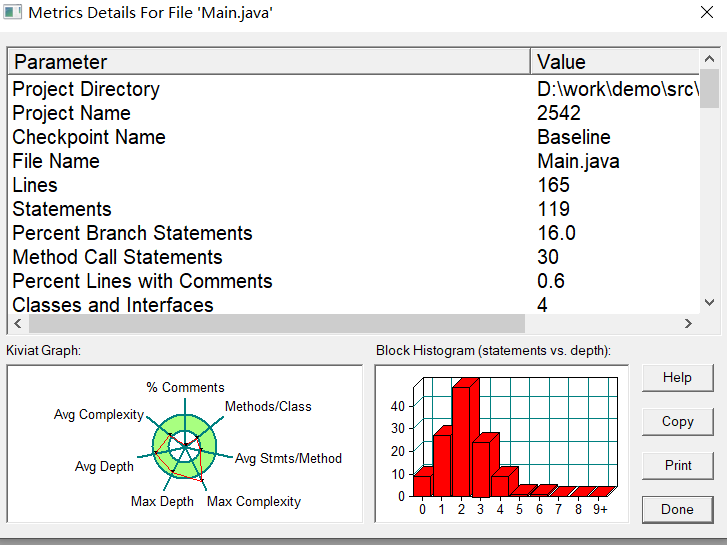Select the Lines parameter row
This screenshot has height=545, width=727.
(353, 185)
